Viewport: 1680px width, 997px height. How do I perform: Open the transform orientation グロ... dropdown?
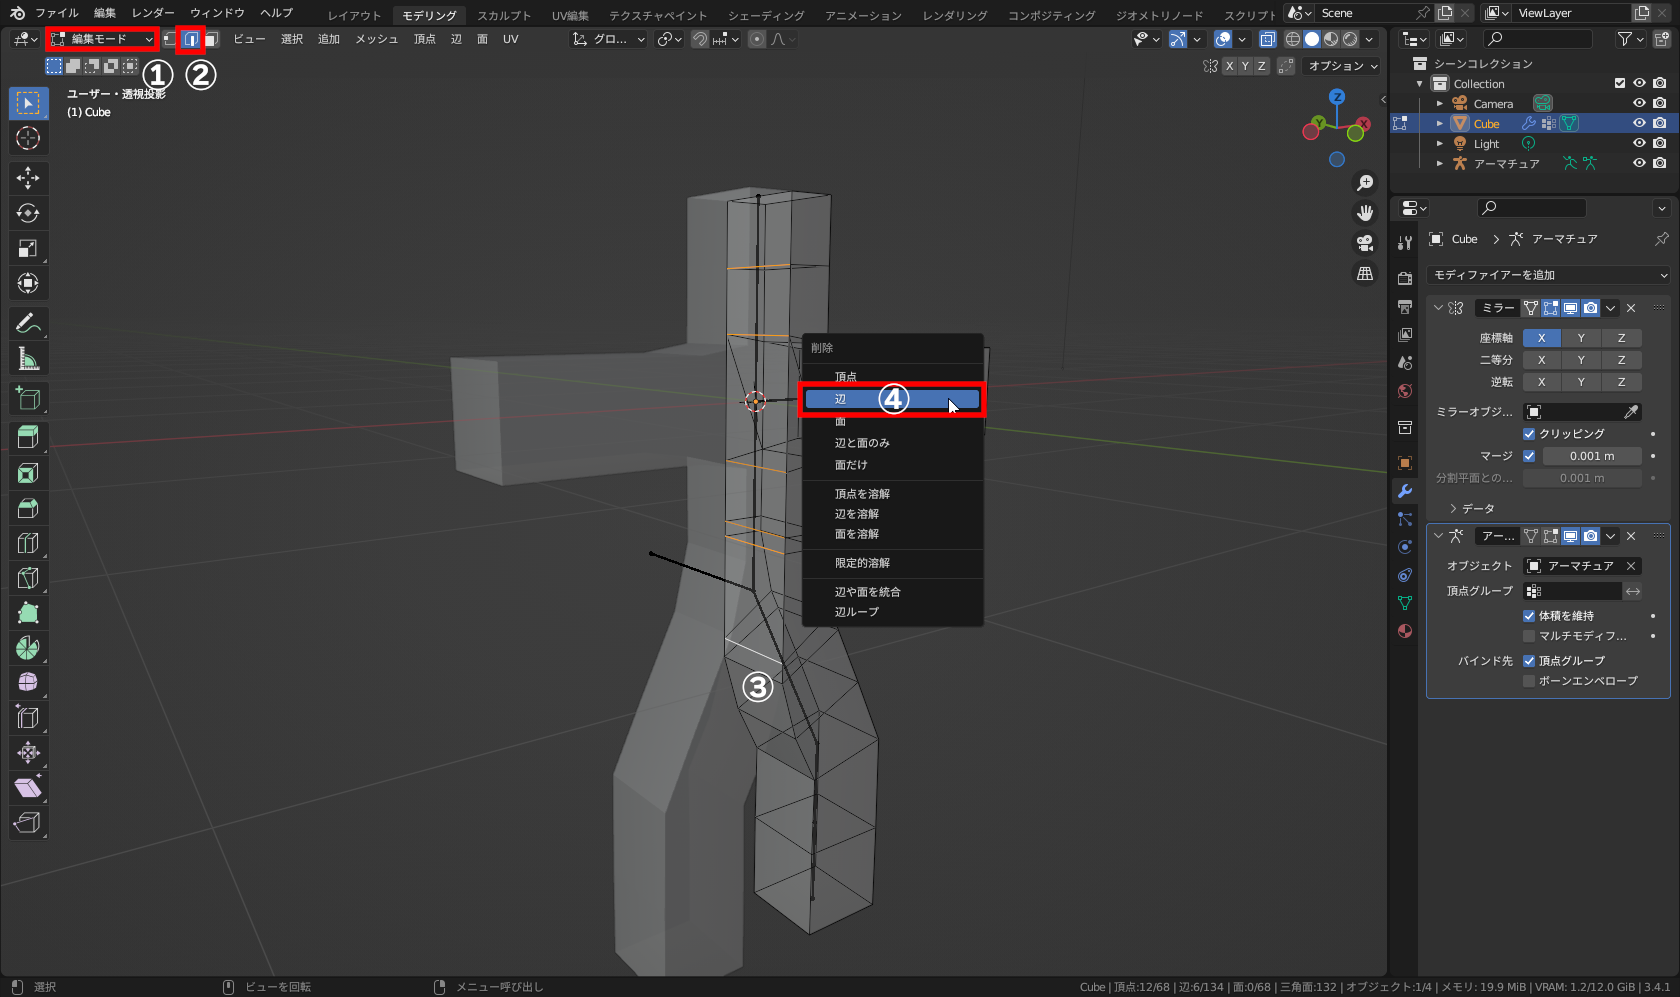point(609,39)
